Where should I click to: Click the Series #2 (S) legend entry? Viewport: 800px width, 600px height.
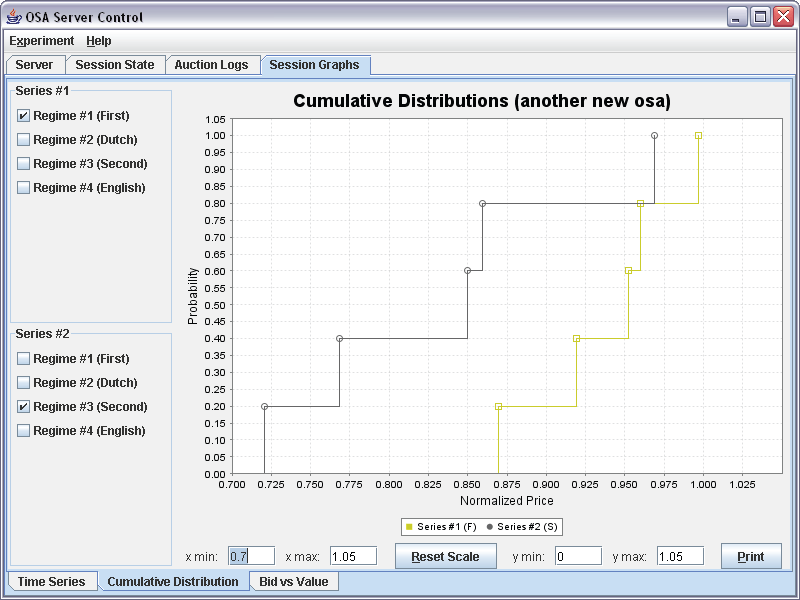click(x=522, y=527)
